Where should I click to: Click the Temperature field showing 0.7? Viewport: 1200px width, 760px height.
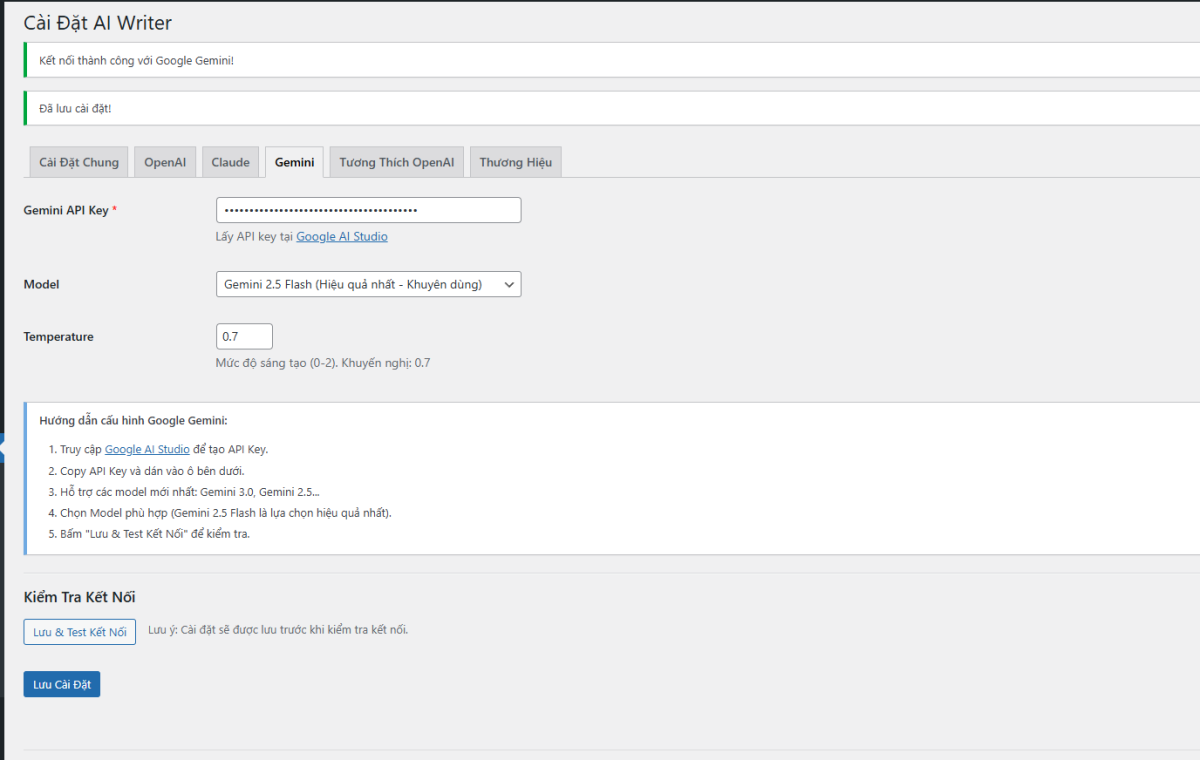coord(244,337)
